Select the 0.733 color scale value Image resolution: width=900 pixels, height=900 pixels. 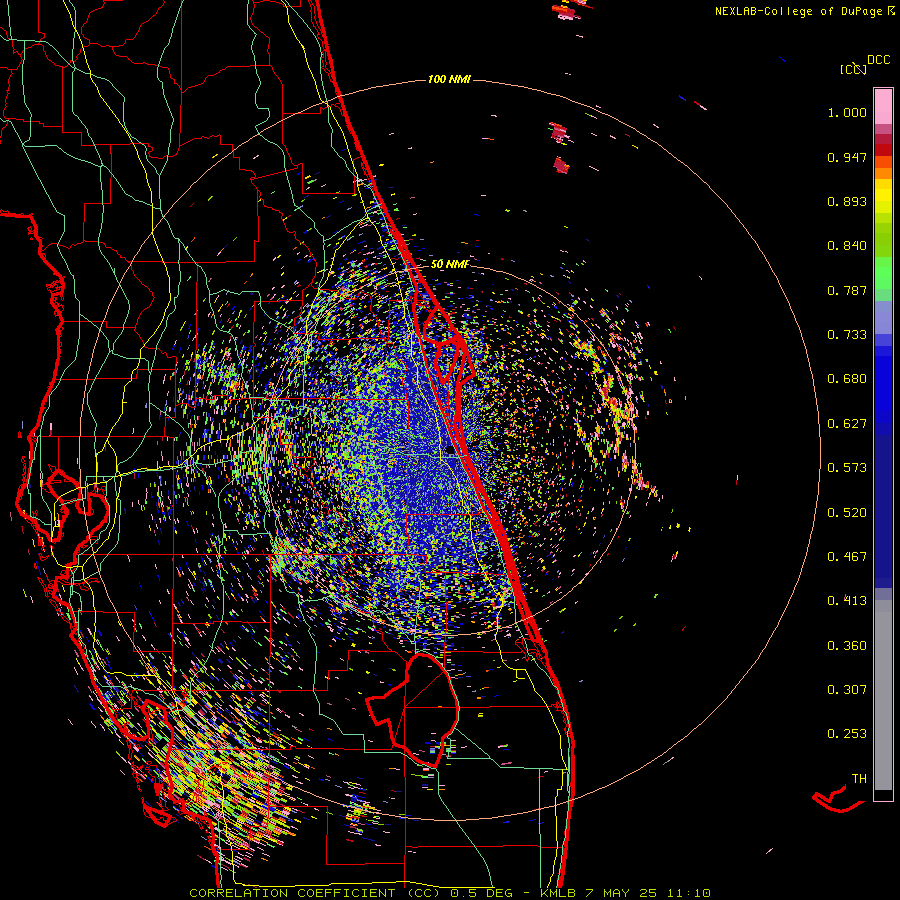coord(847,335)
